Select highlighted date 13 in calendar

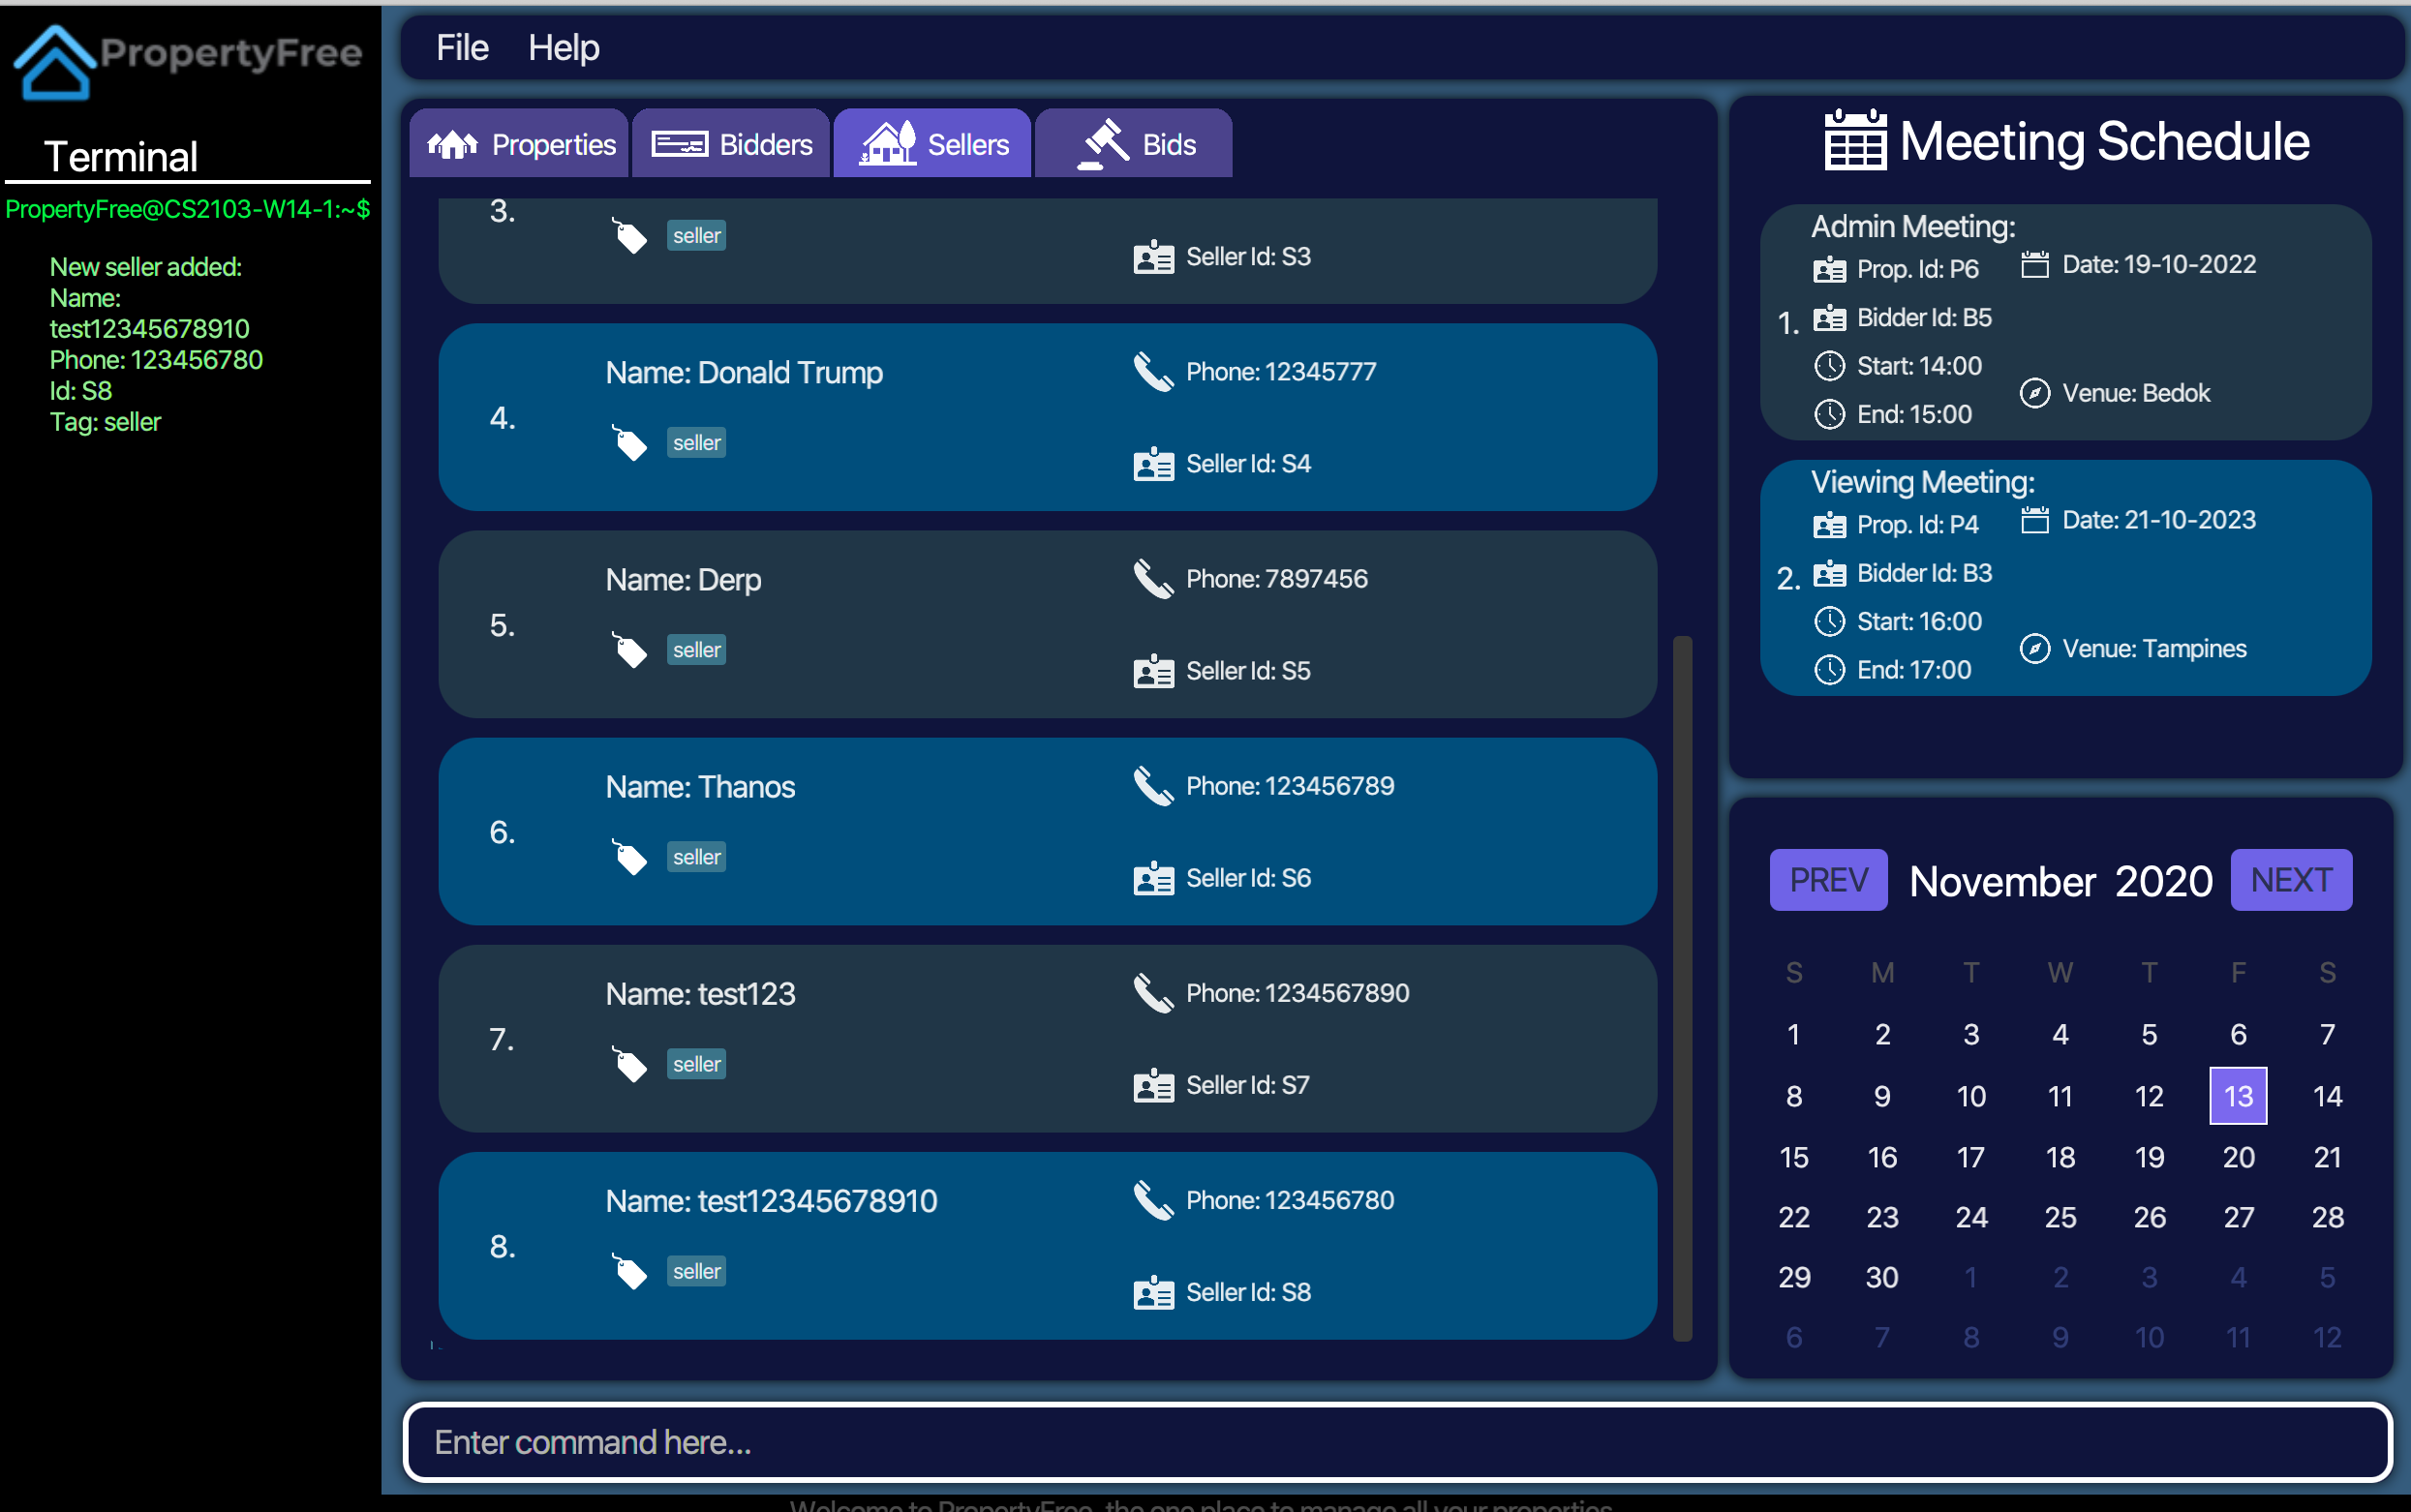point(2237,1096)
